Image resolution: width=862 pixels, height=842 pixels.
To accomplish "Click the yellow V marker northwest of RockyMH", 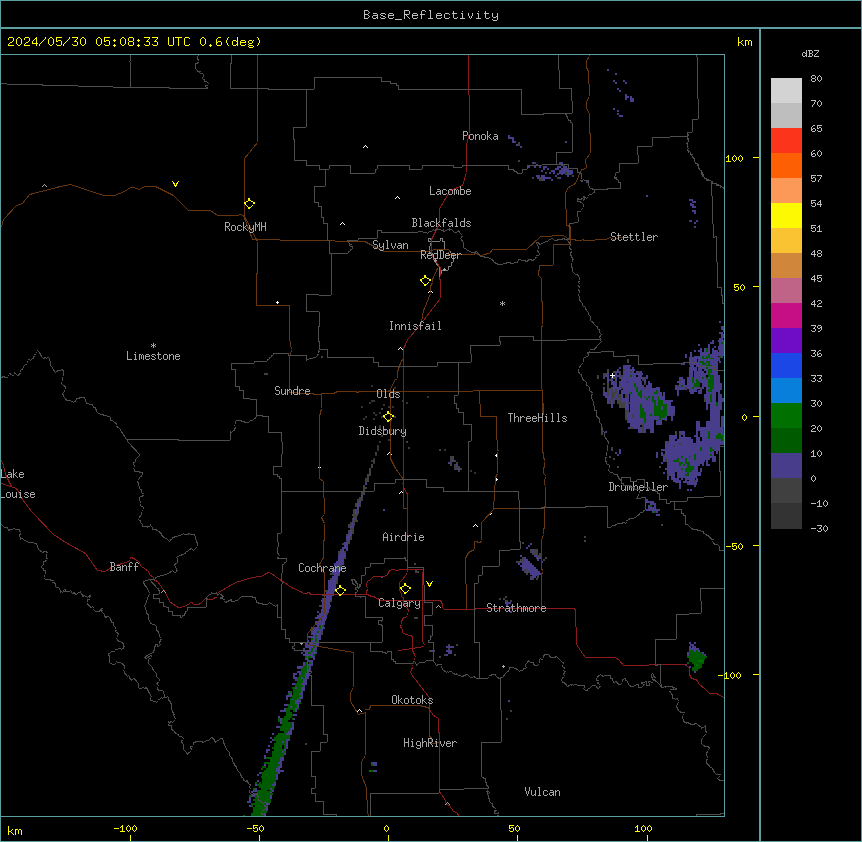I will [175, 184].
